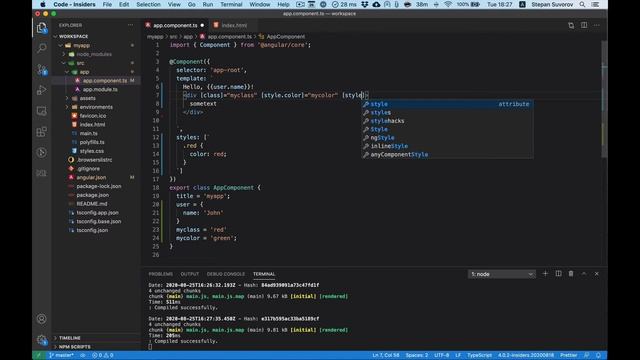Kill the terminal with trash icon
The height and width of the screenshot is (360, 640).
point(571,274)
